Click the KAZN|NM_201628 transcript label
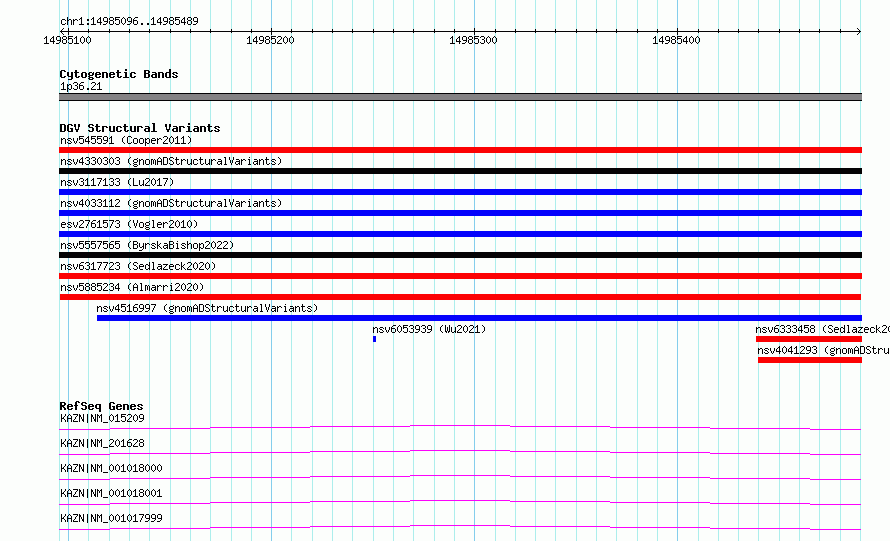This screenshot has width=890, height=541. [102, 443]
